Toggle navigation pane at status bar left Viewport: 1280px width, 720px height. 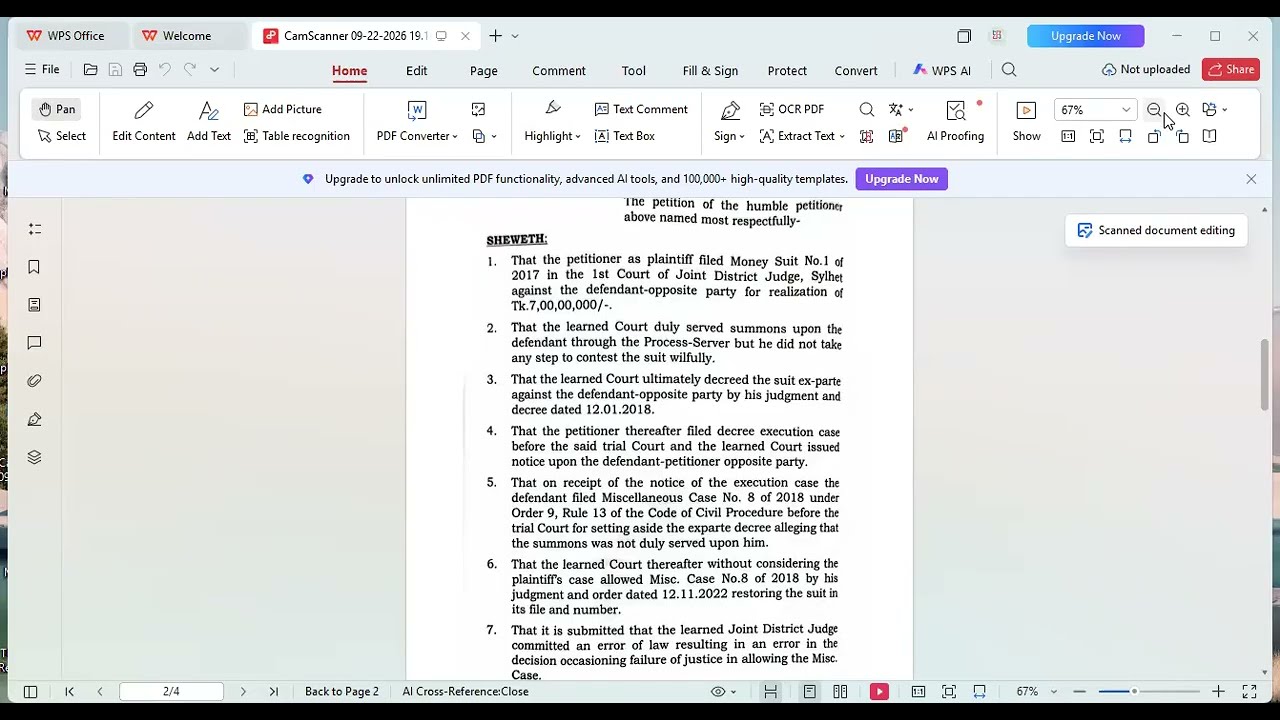(x=30, y=691)
